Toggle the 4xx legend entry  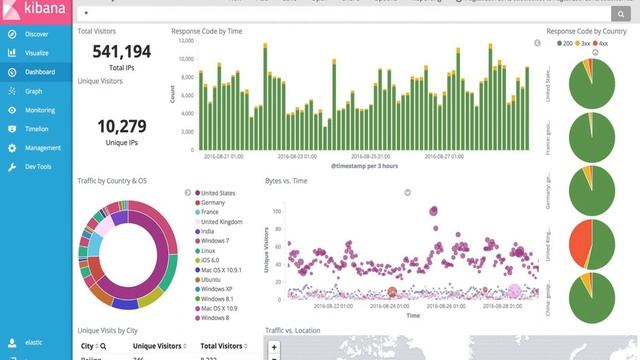click(600, 43)
